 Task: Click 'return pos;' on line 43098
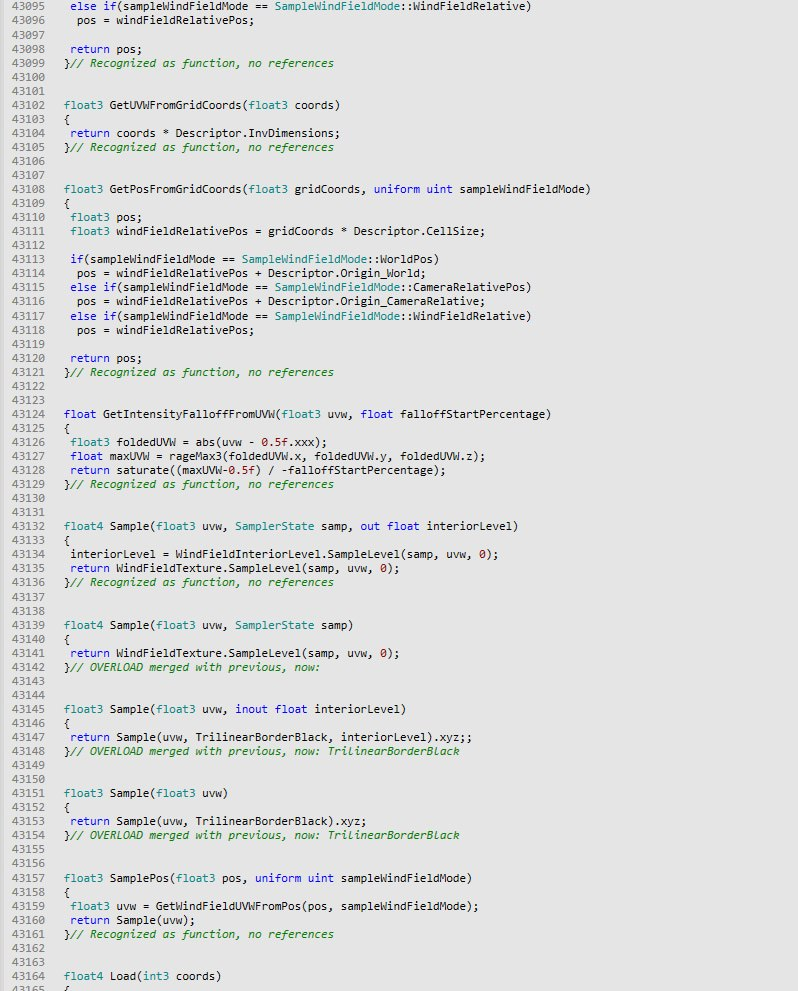coord(106,49)
